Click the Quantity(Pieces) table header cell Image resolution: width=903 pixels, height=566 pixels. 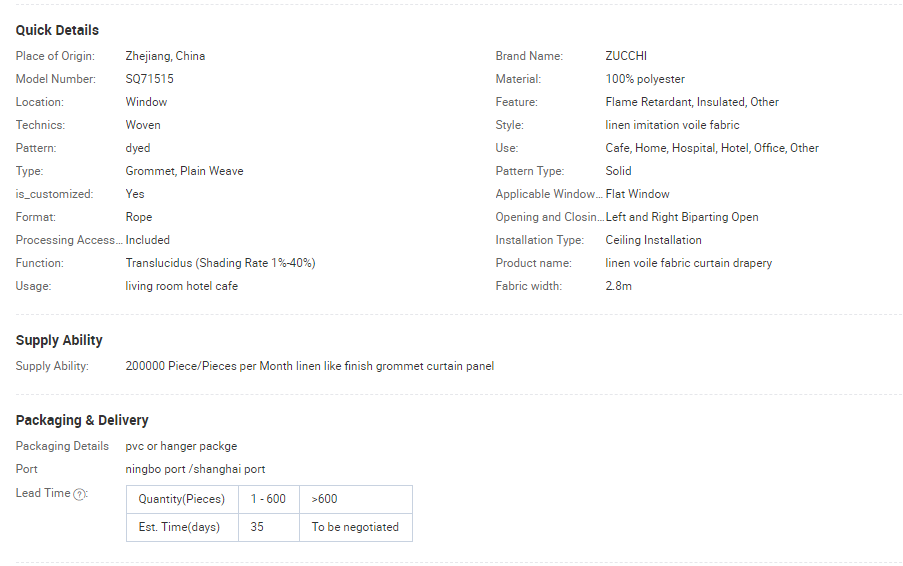click(x=182, y=499)
